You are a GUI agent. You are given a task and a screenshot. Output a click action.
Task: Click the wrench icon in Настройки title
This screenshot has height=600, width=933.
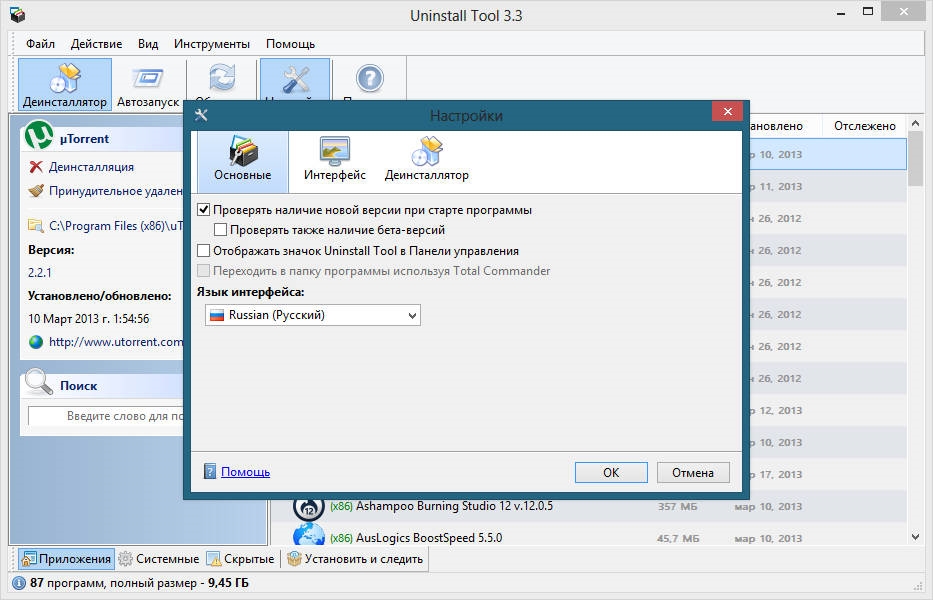click(x=201, y=115)
